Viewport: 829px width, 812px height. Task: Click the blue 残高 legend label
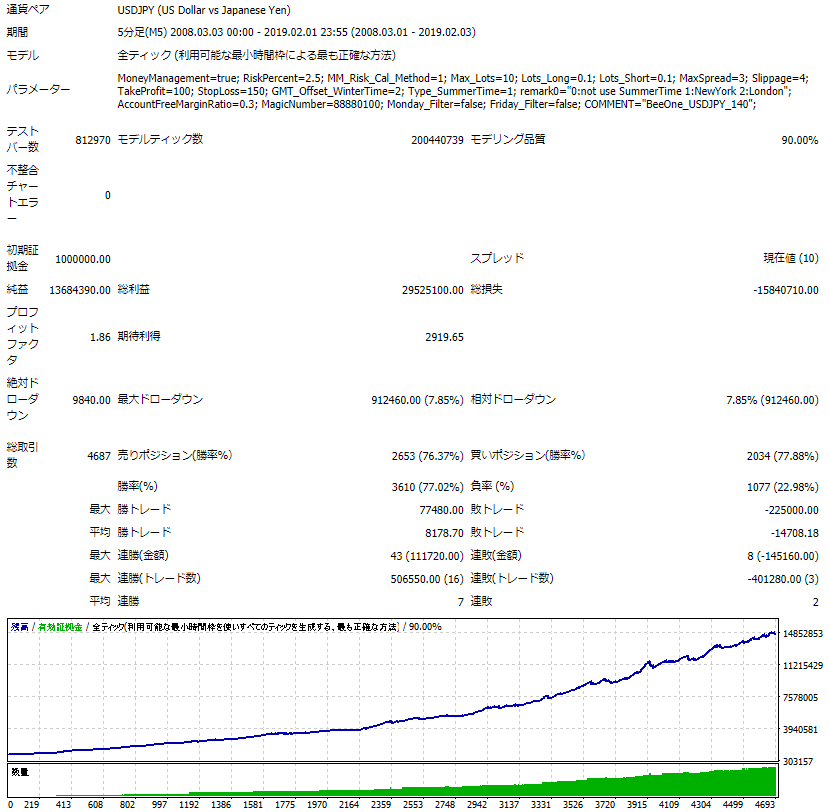coord(20,627)
